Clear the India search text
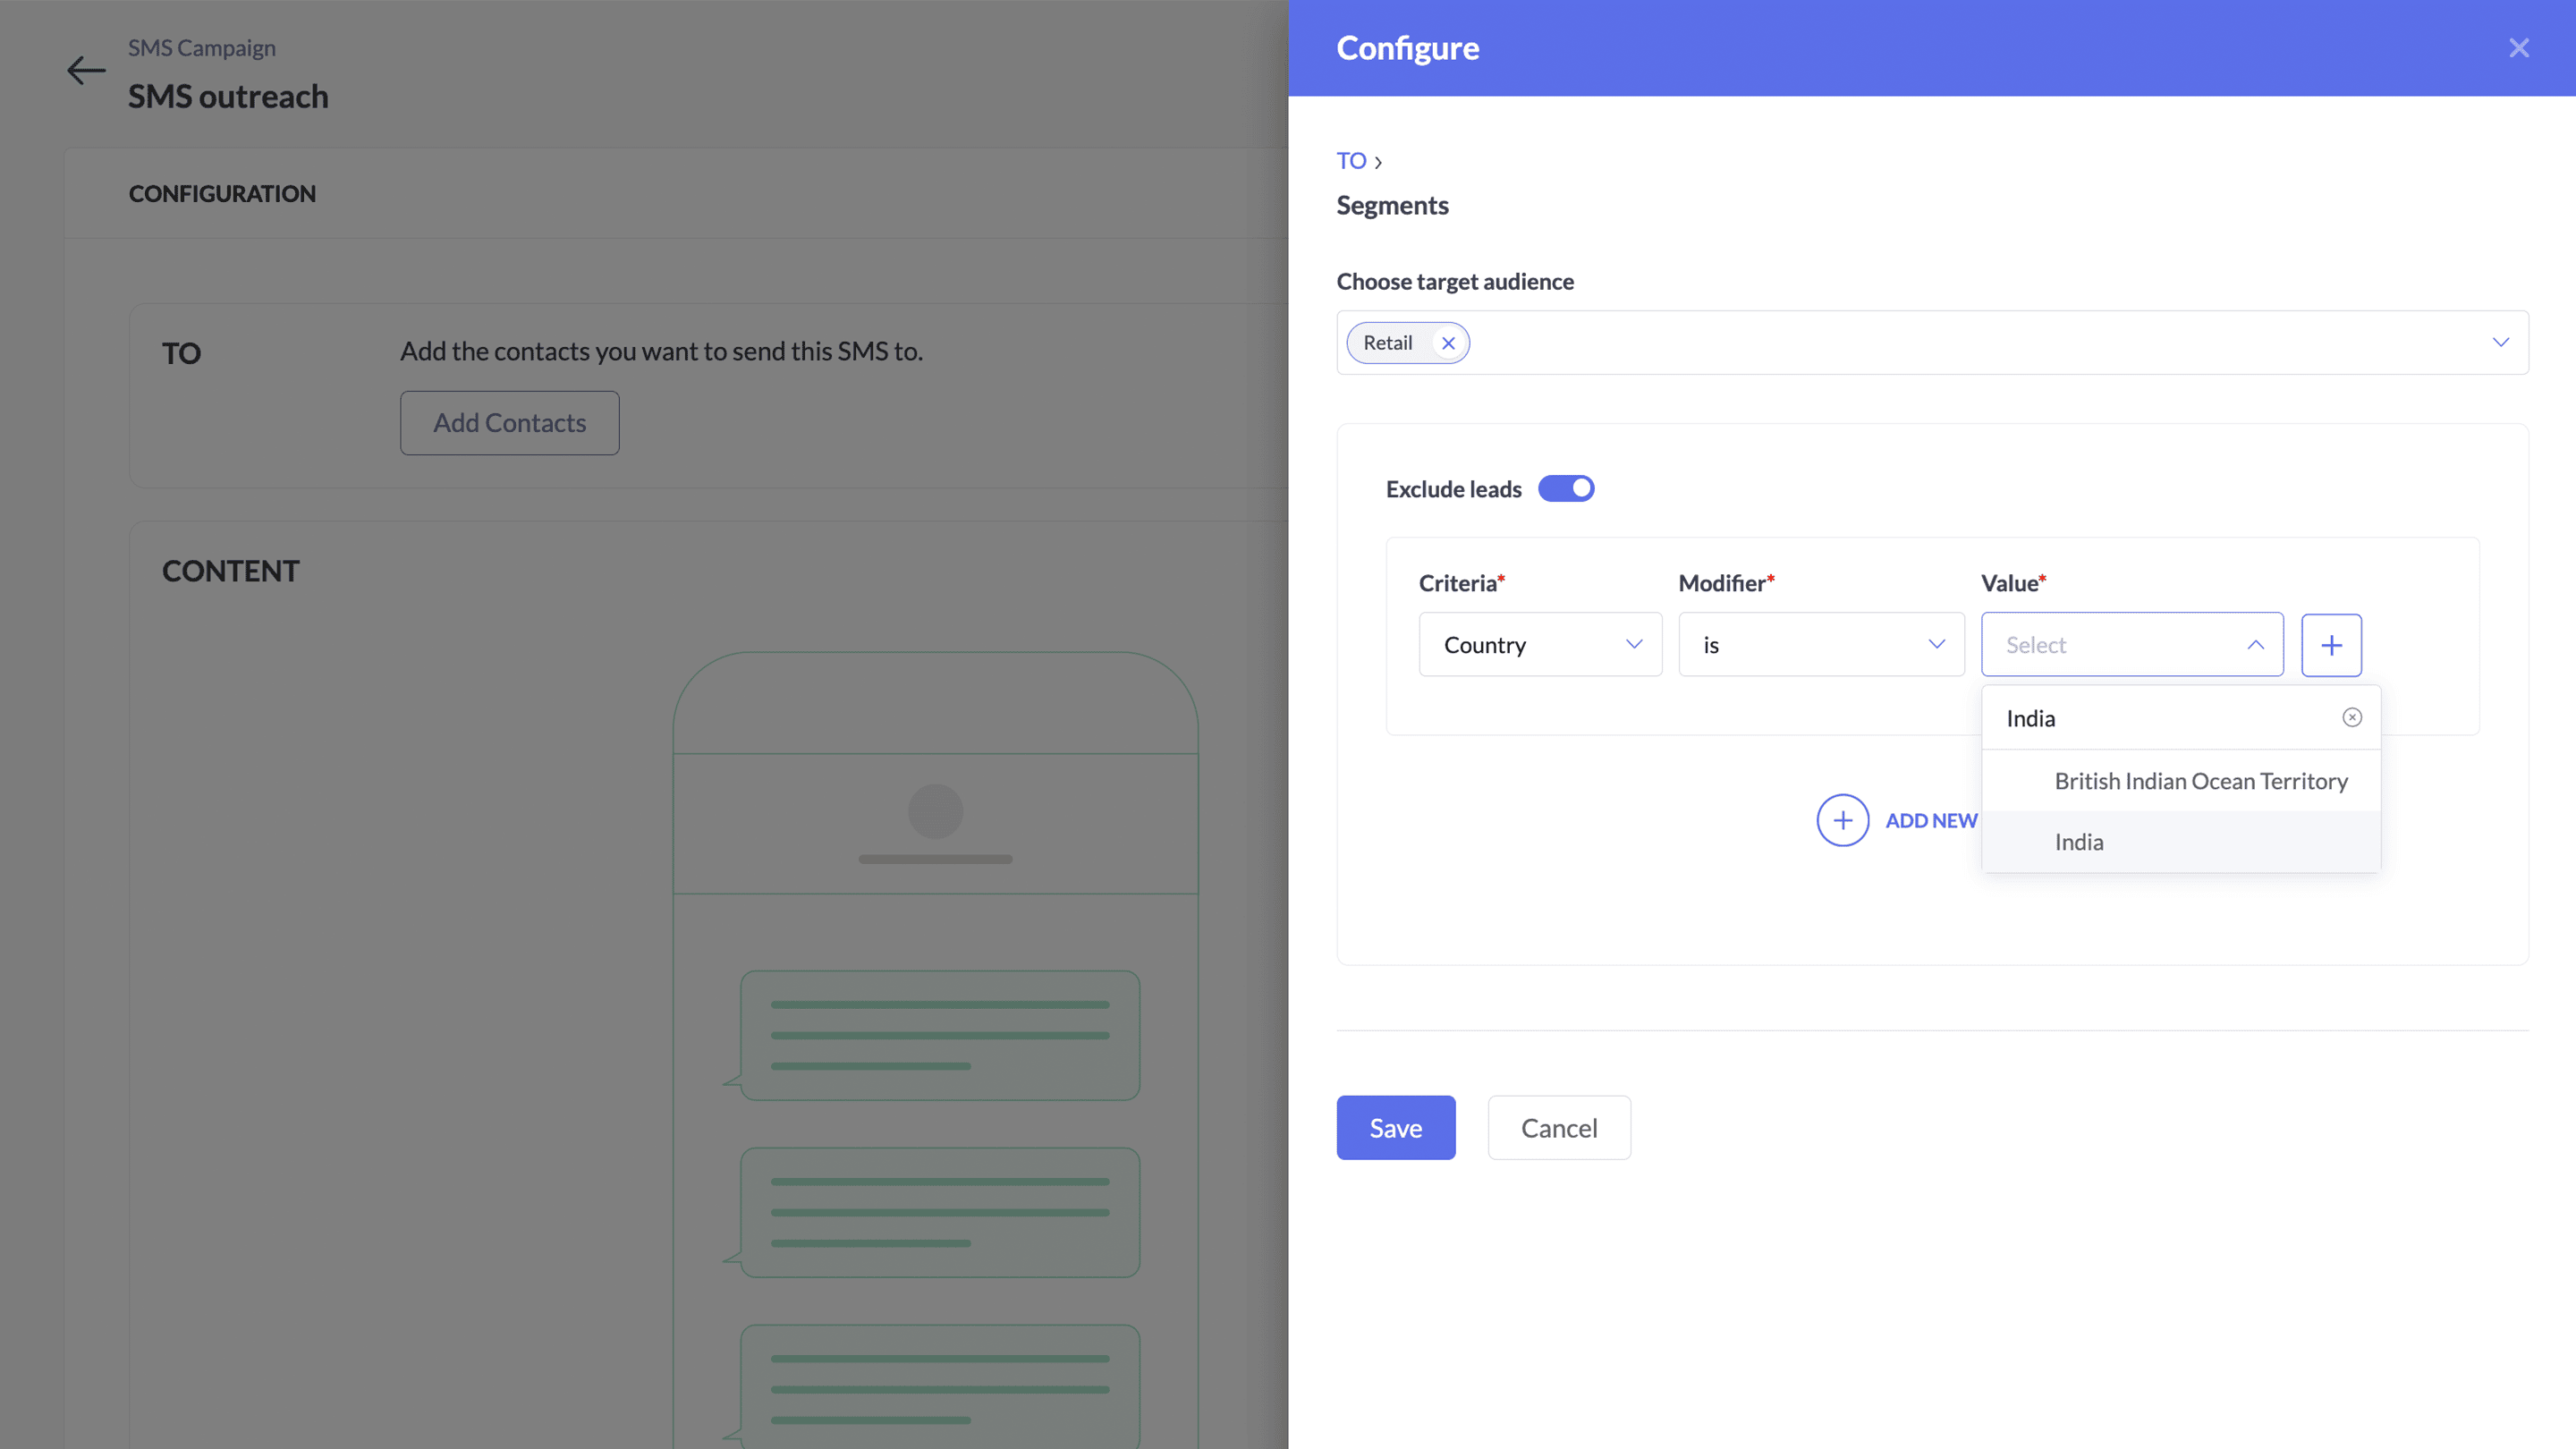The width and height of the screenshot is (2576, 1449). coord(2352,717)
